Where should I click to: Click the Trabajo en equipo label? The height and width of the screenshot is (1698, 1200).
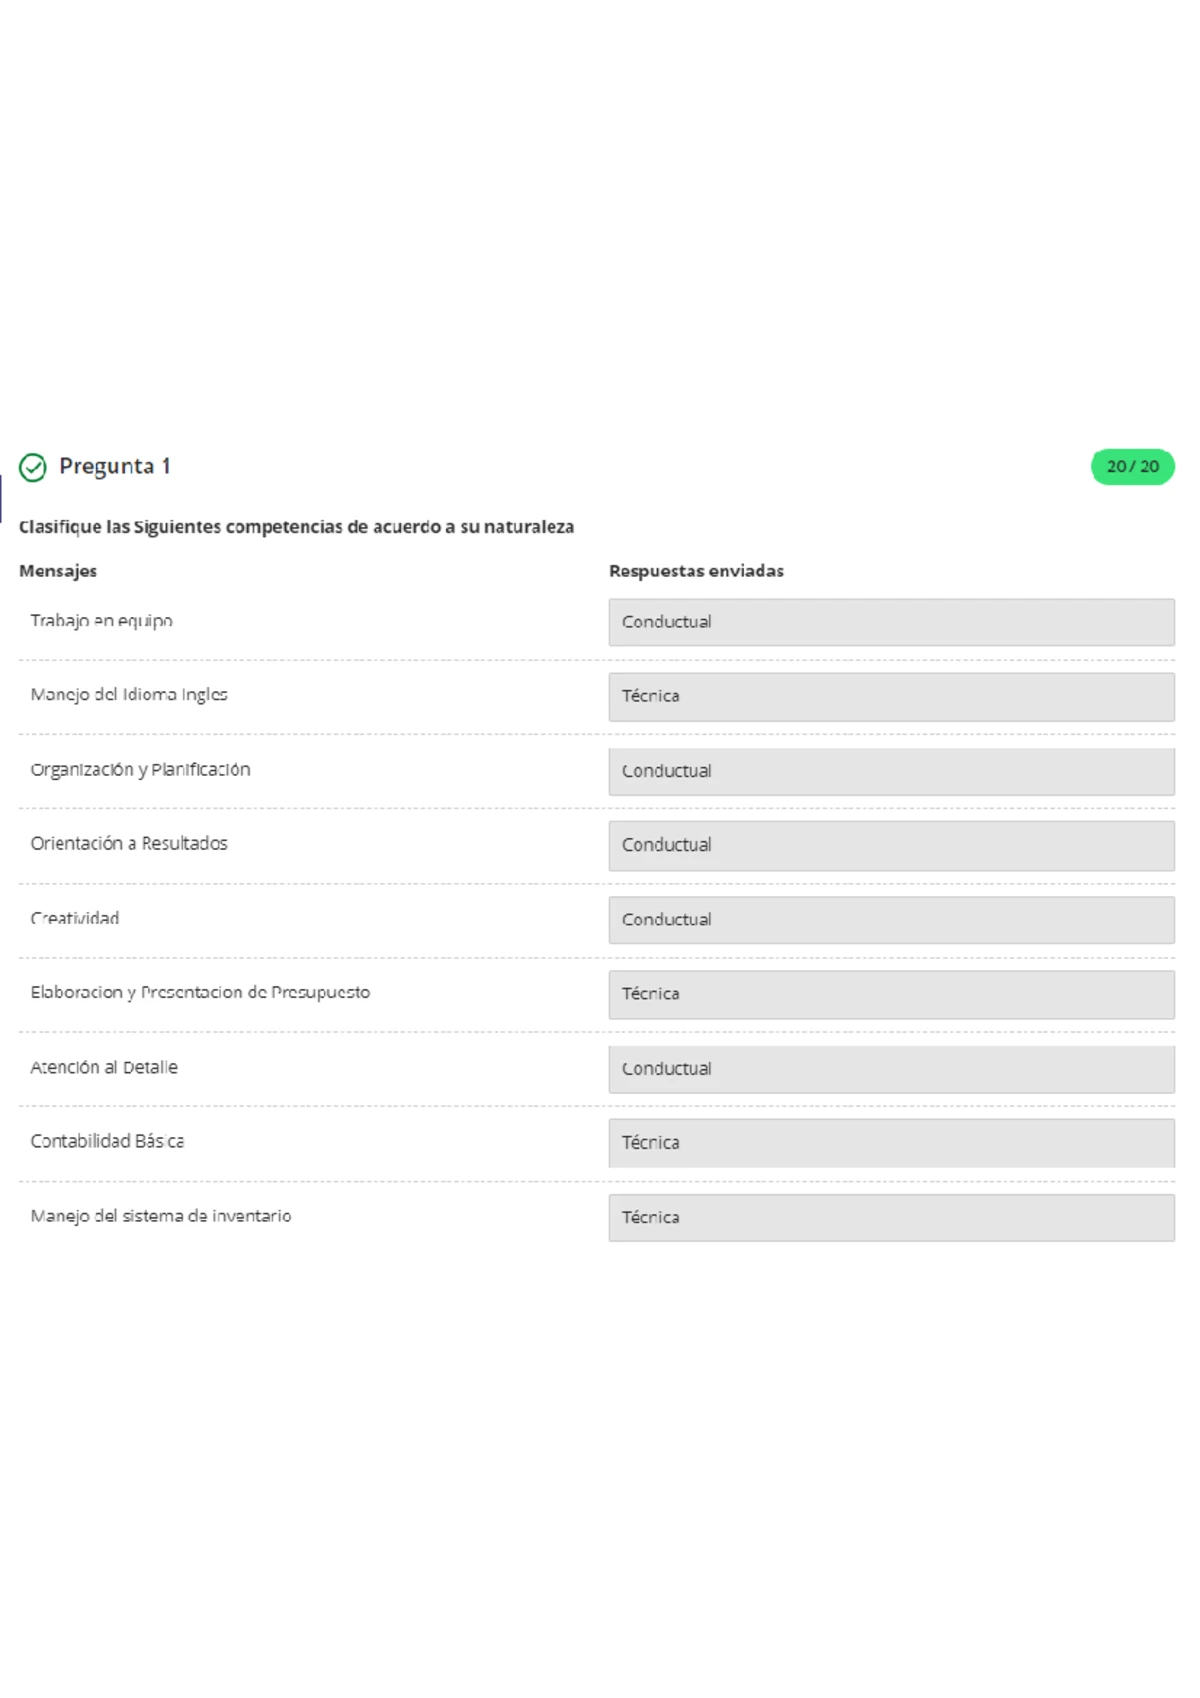click(x=101, y=621)
